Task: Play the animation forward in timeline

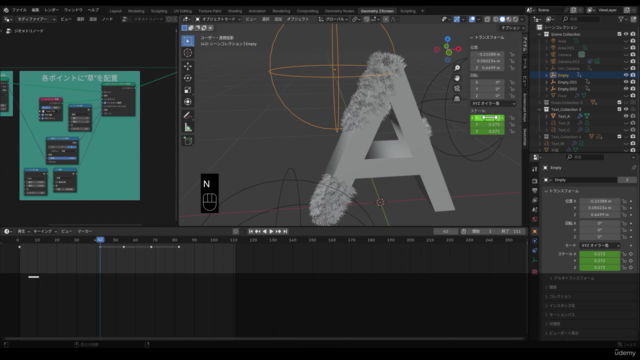Action: coord(271,231)
